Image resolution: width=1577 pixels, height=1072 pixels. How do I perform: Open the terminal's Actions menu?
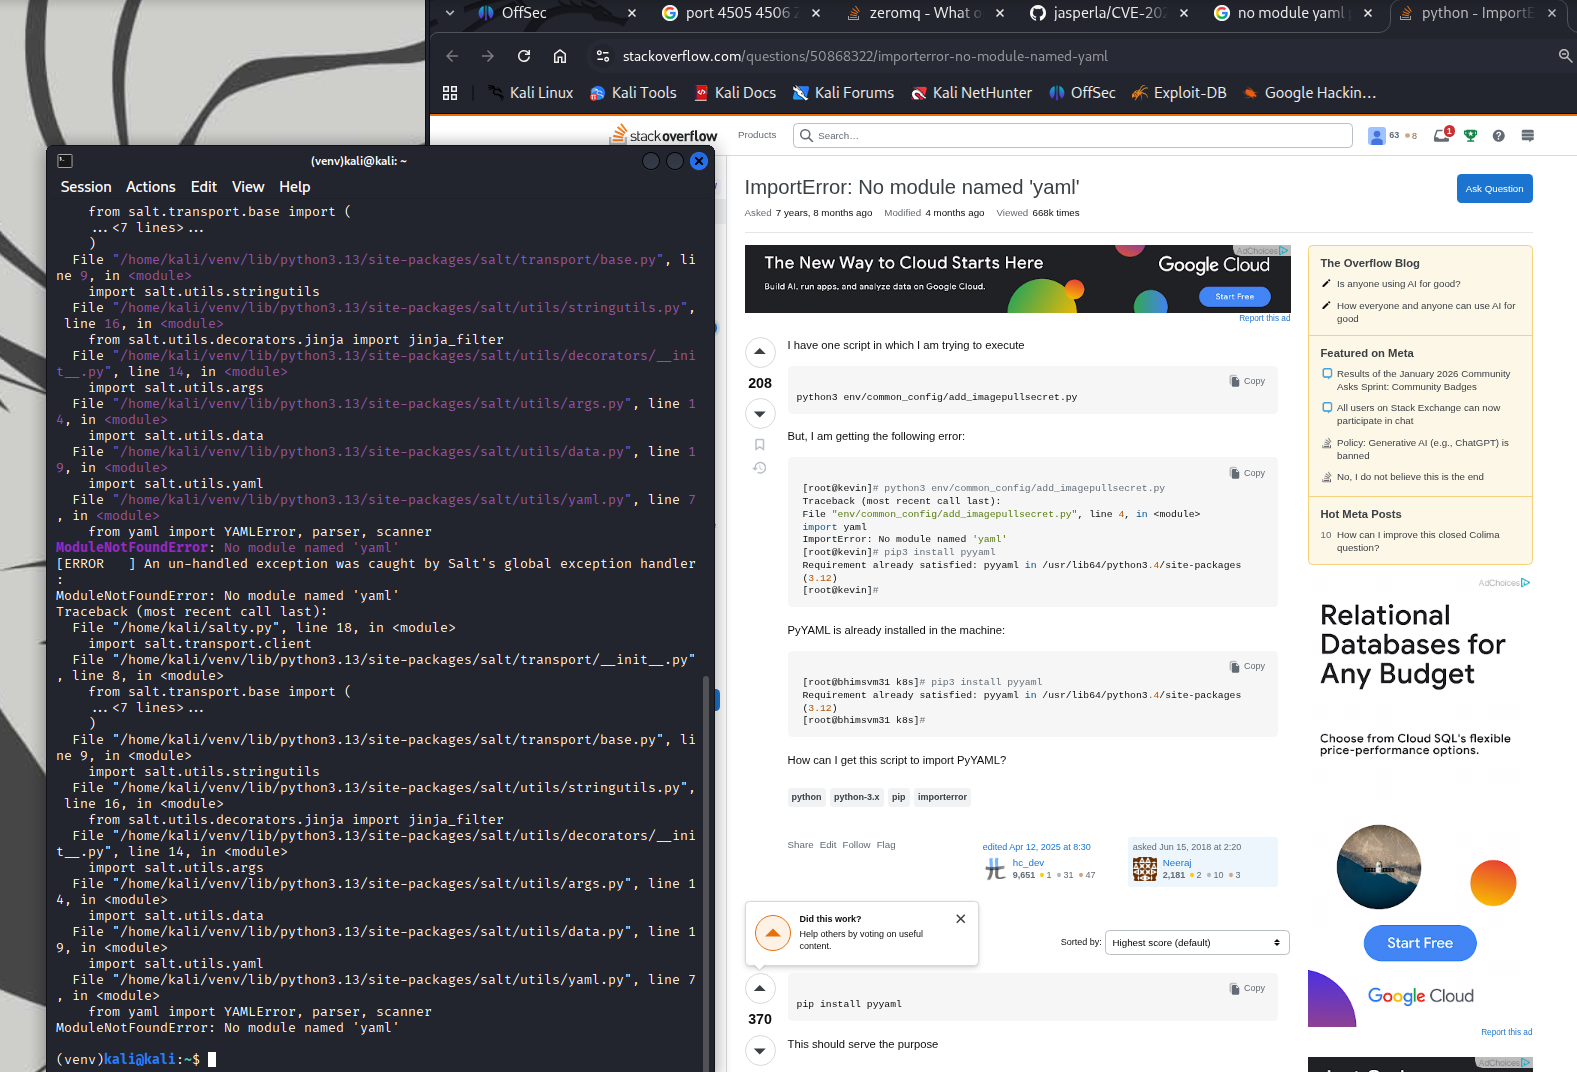(x=150, y=187)
